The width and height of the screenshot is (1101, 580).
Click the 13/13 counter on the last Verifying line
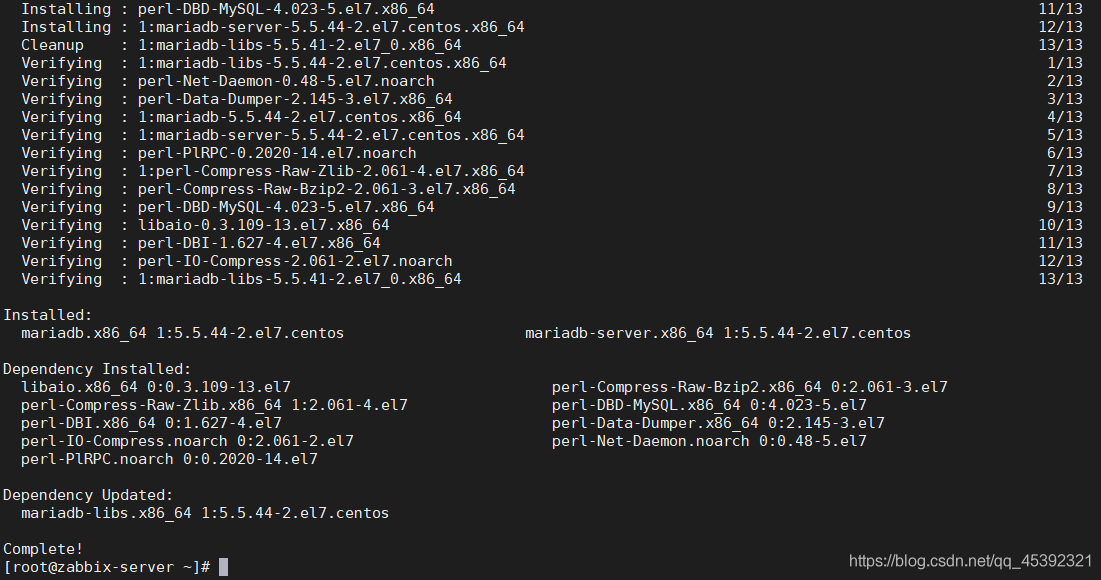1060,279
